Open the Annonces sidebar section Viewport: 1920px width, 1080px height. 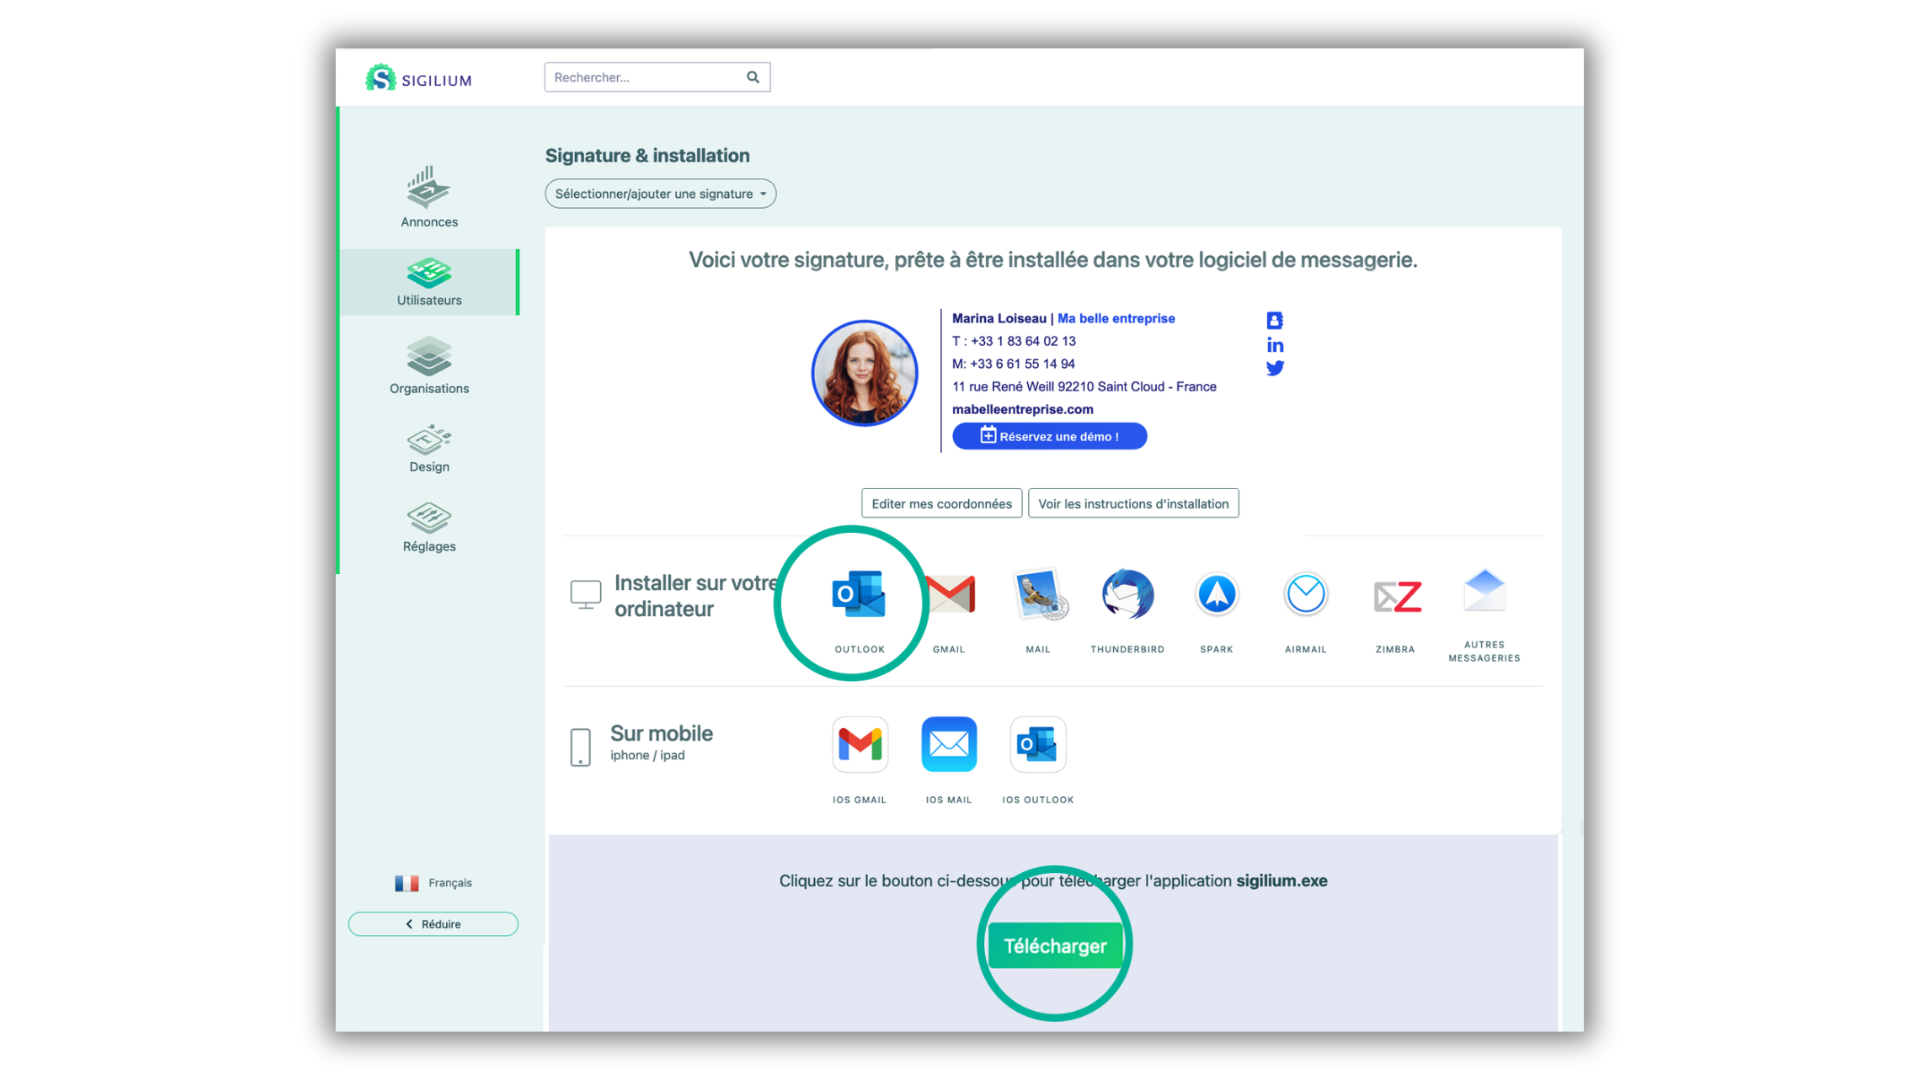(429, 197)
